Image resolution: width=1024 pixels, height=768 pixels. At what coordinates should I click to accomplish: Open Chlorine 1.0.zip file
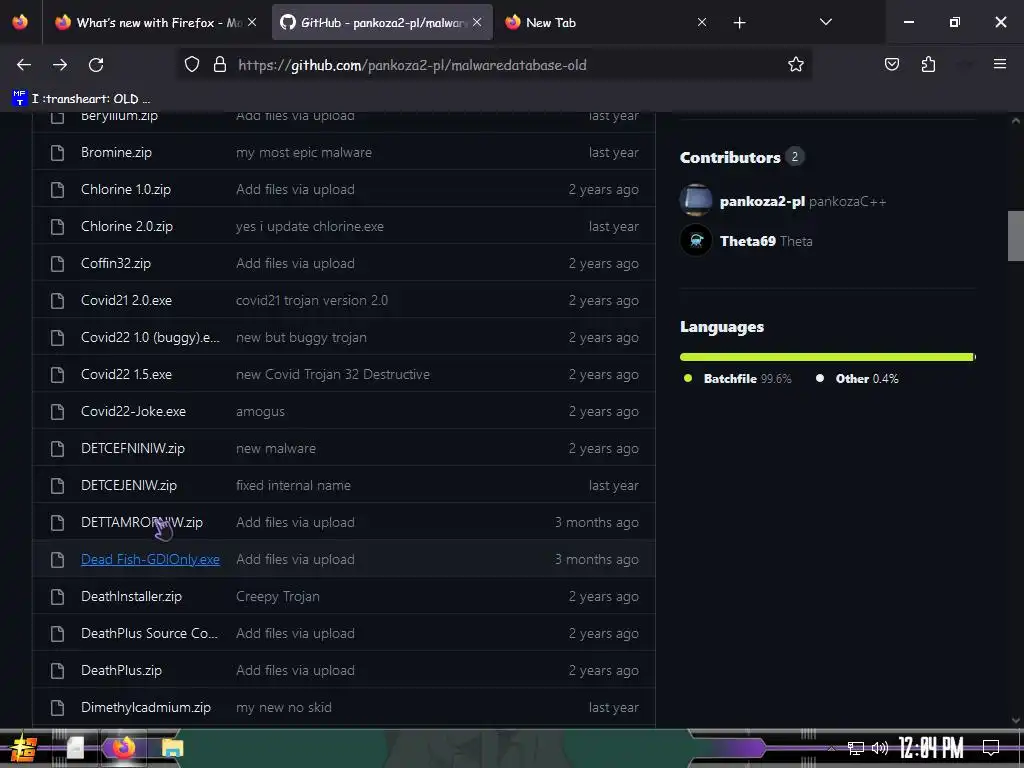point(126,189)
